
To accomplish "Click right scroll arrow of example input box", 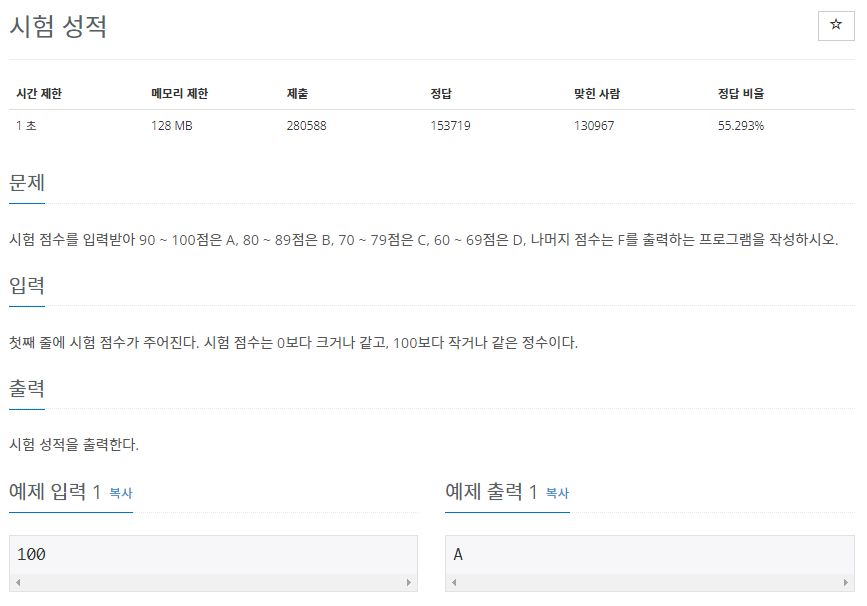I will tap(409, 582).
